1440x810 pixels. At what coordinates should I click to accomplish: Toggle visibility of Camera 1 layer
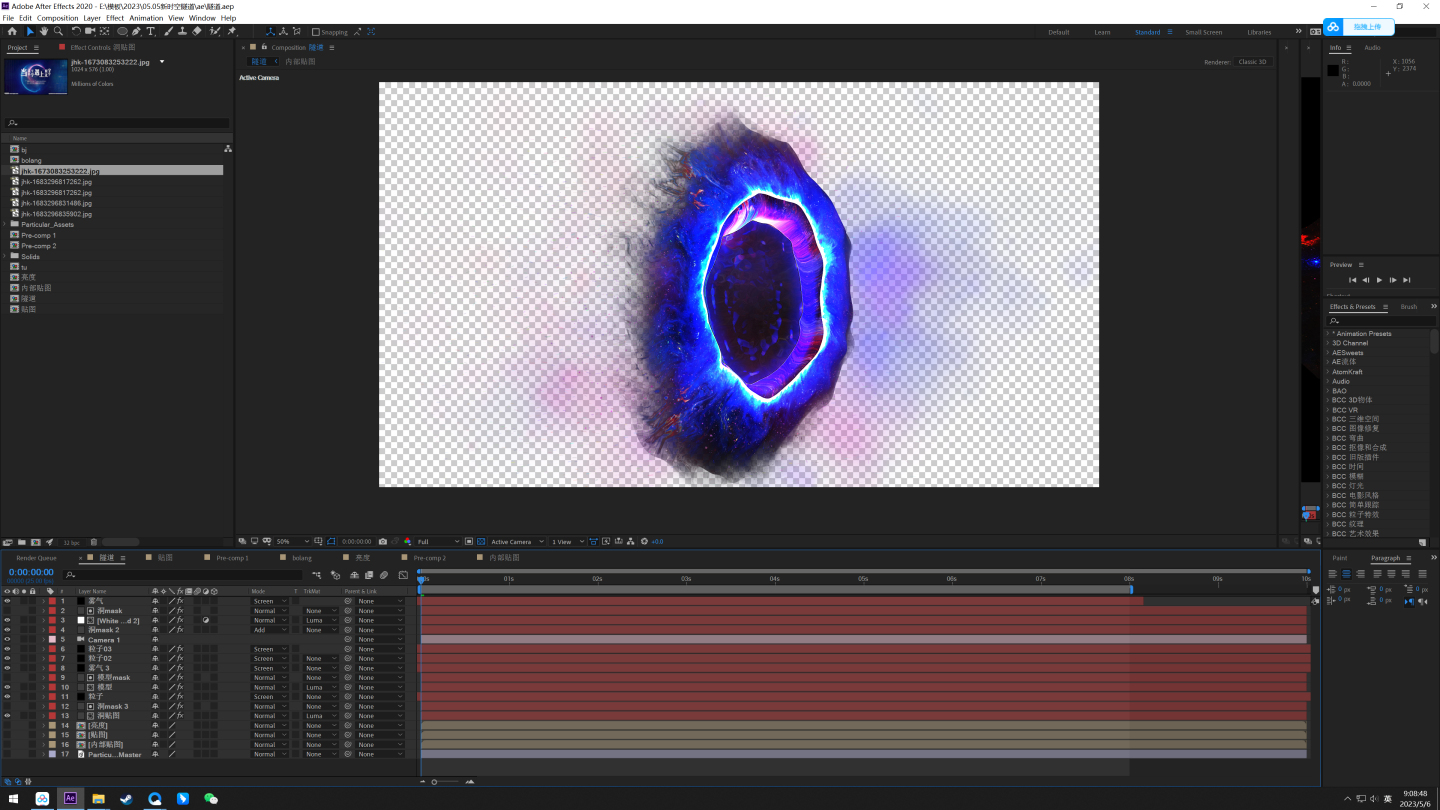coord(7,639)
